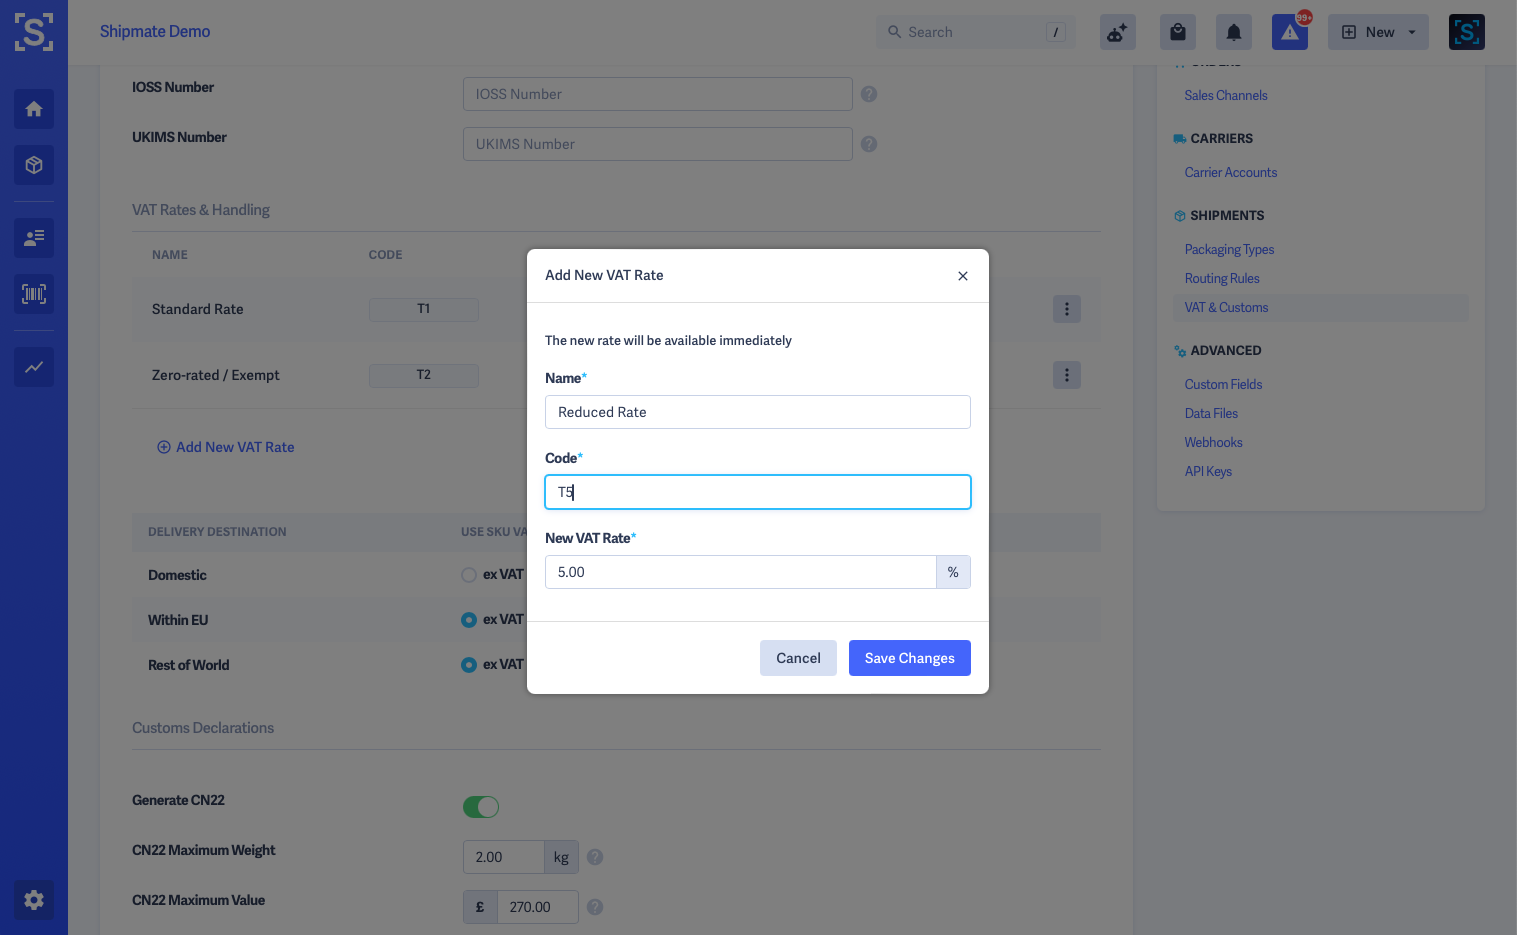The image size is (1517, 935).
Task: Click Add New VAT Rate link
Action: click(x=226, y=447)
